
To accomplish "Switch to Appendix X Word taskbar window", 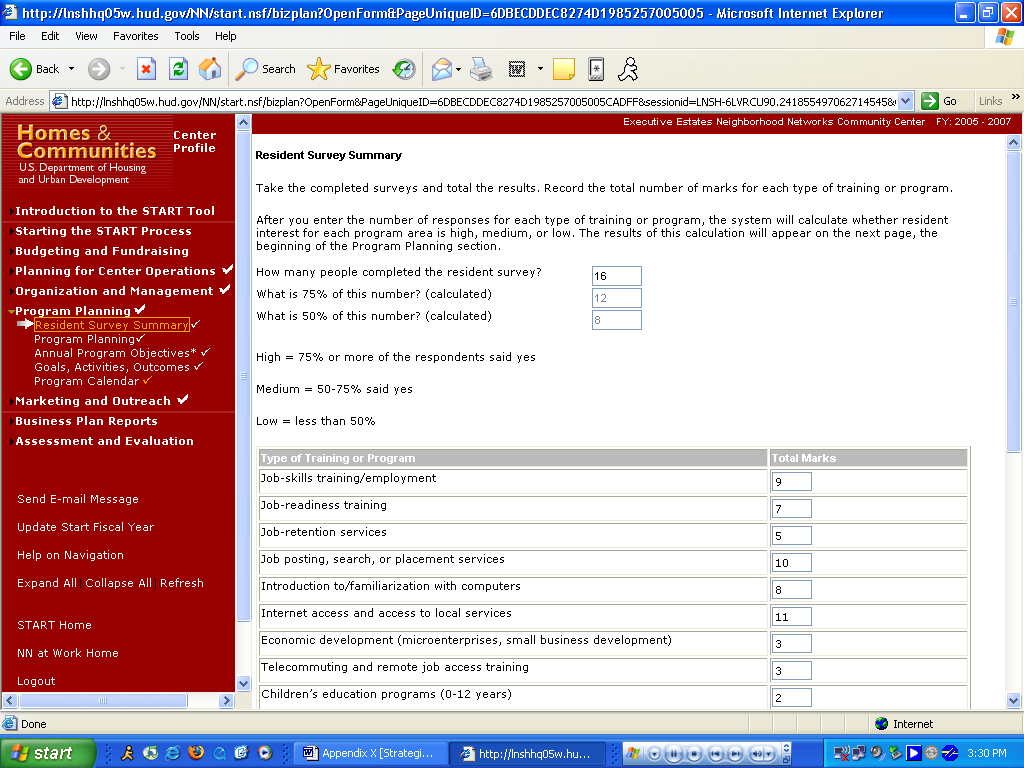I will pyautogui.click(x=369, y=753).
